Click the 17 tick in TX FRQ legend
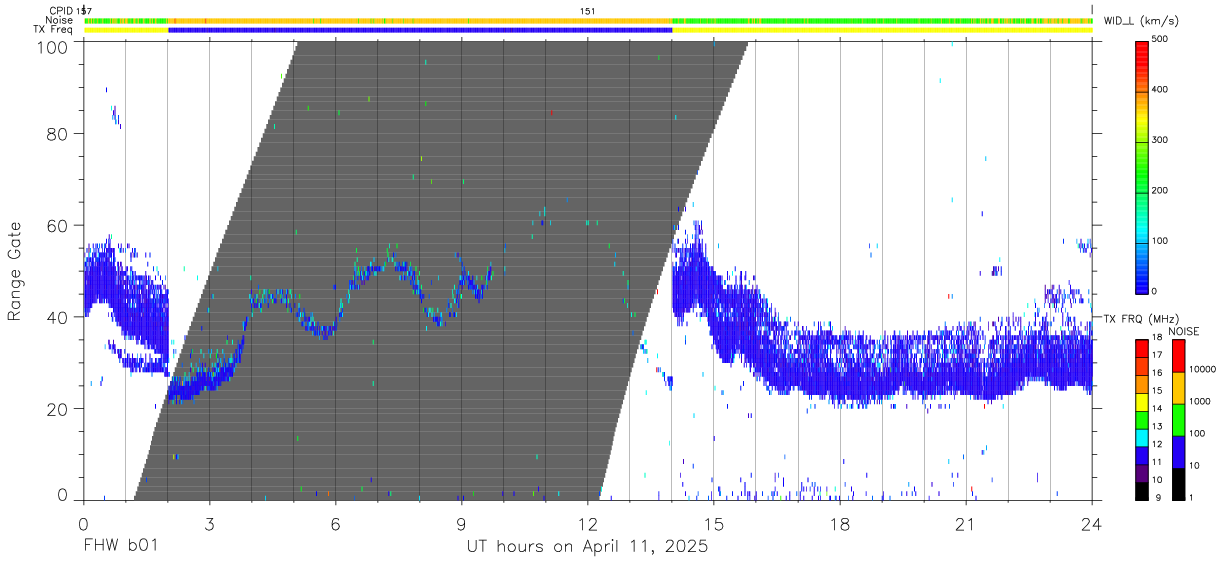The image size is (1228, 567). (x=1158, y=355)
